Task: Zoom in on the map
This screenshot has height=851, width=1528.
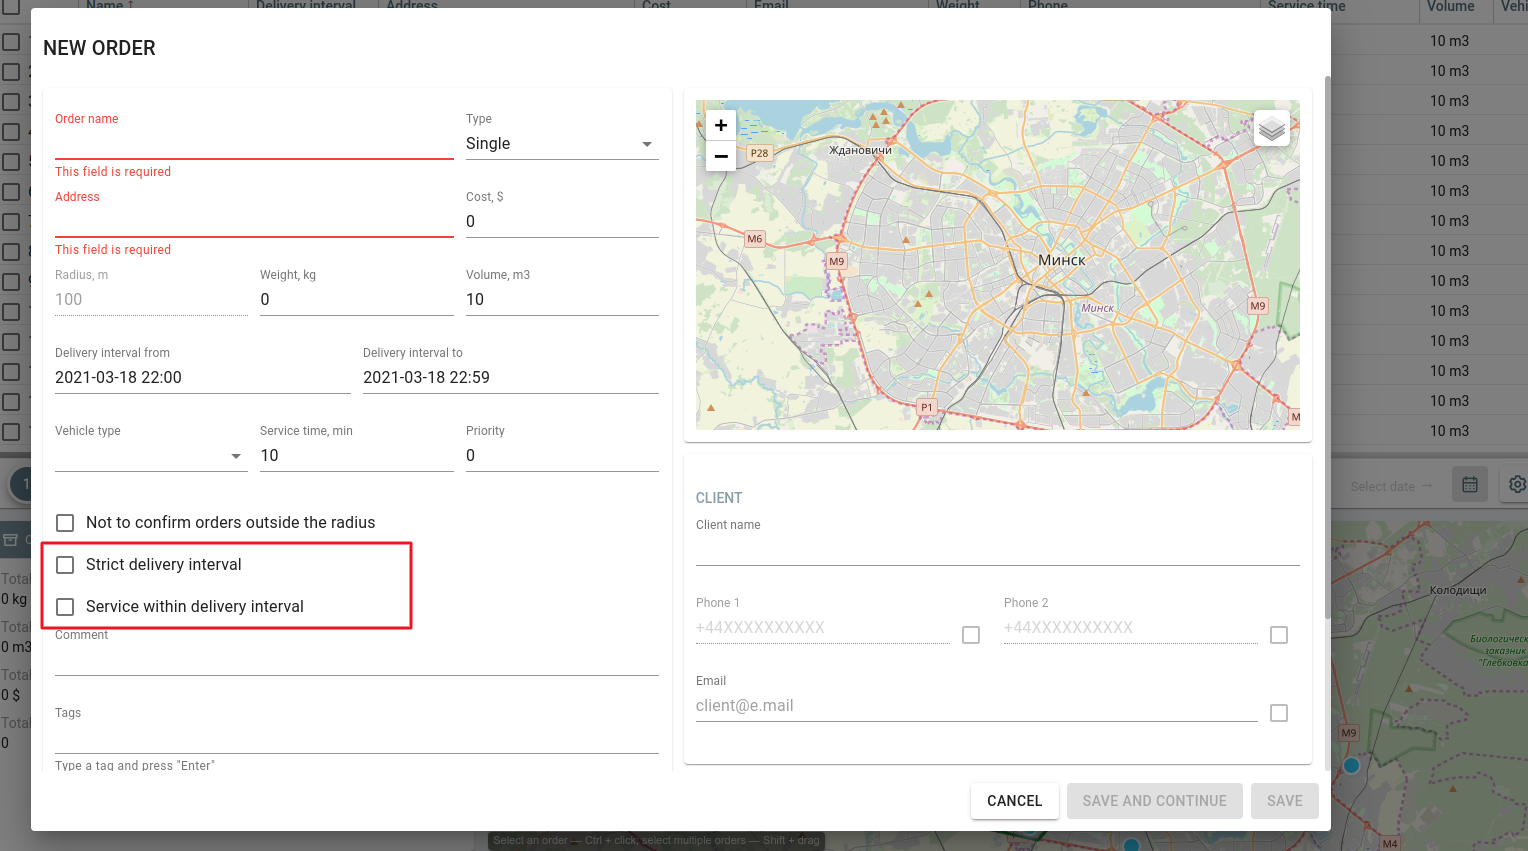Action: point(721,125)
